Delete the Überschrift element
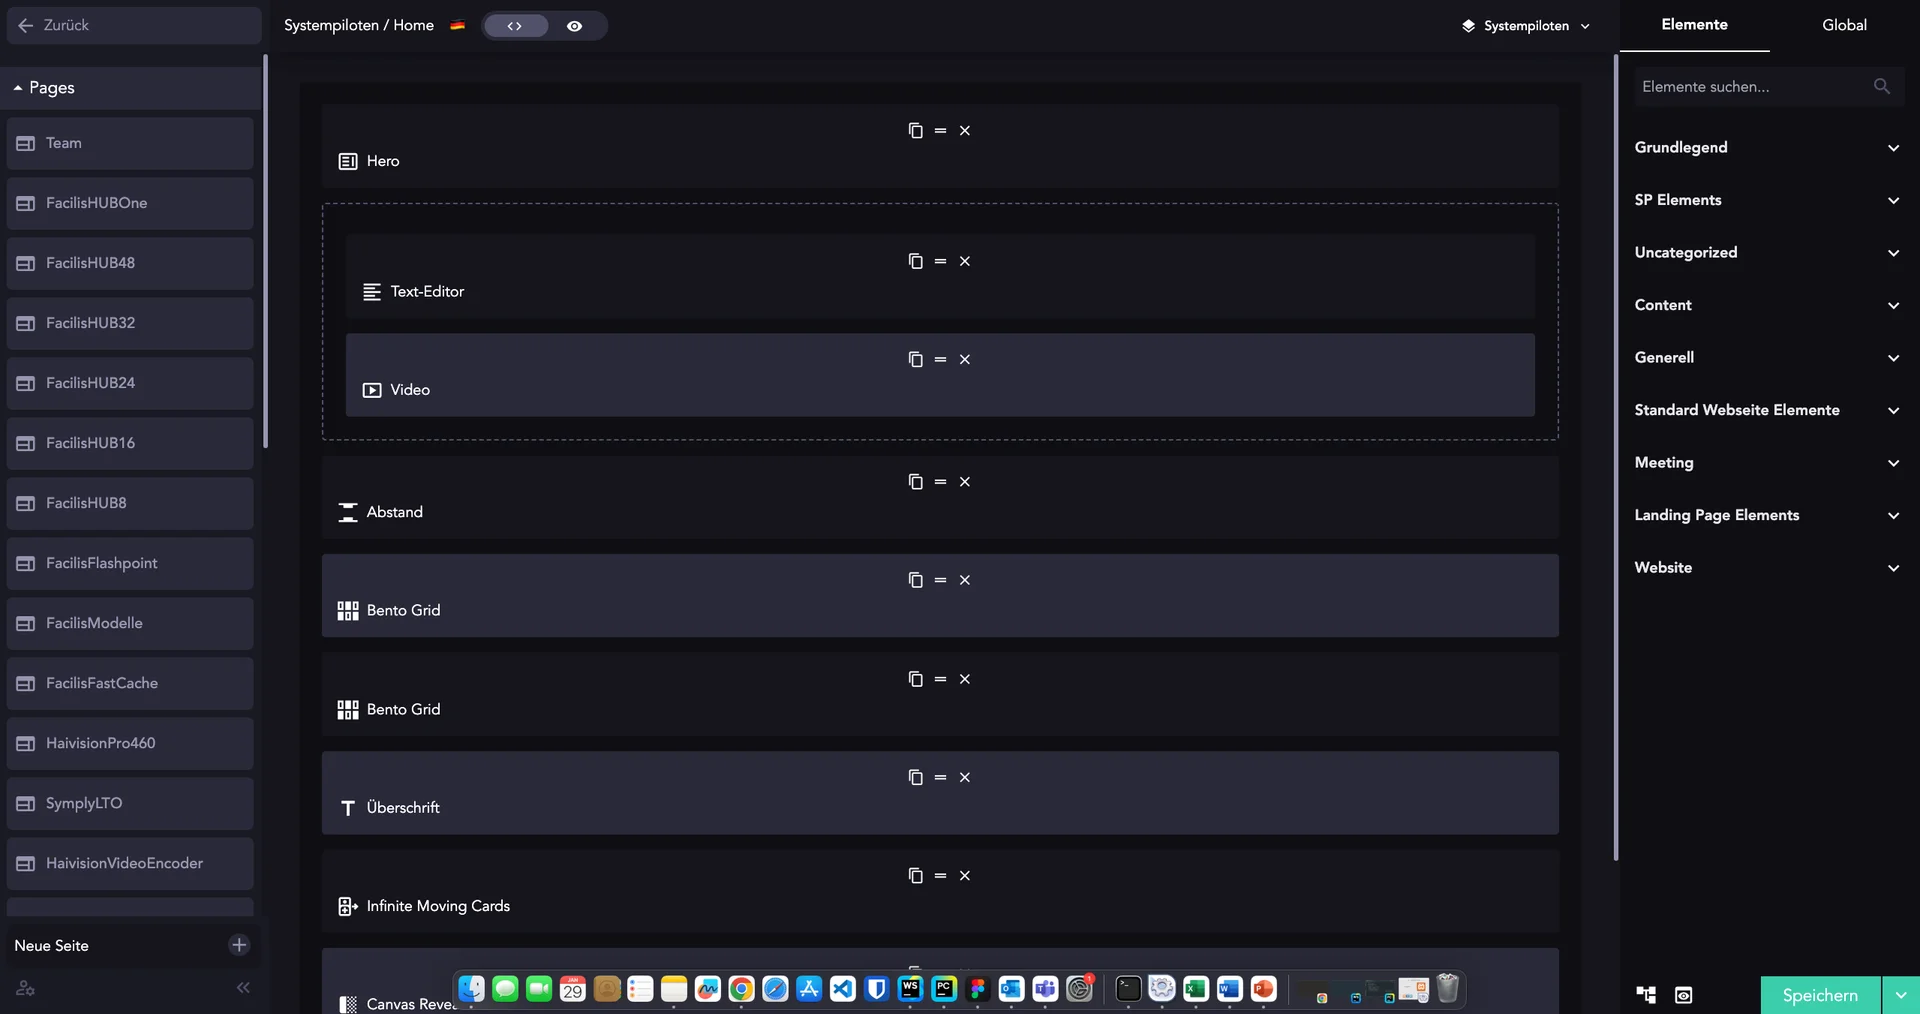Image resolution: width=1920 pixels, height=1014 pixels. (x=965, y=777)
